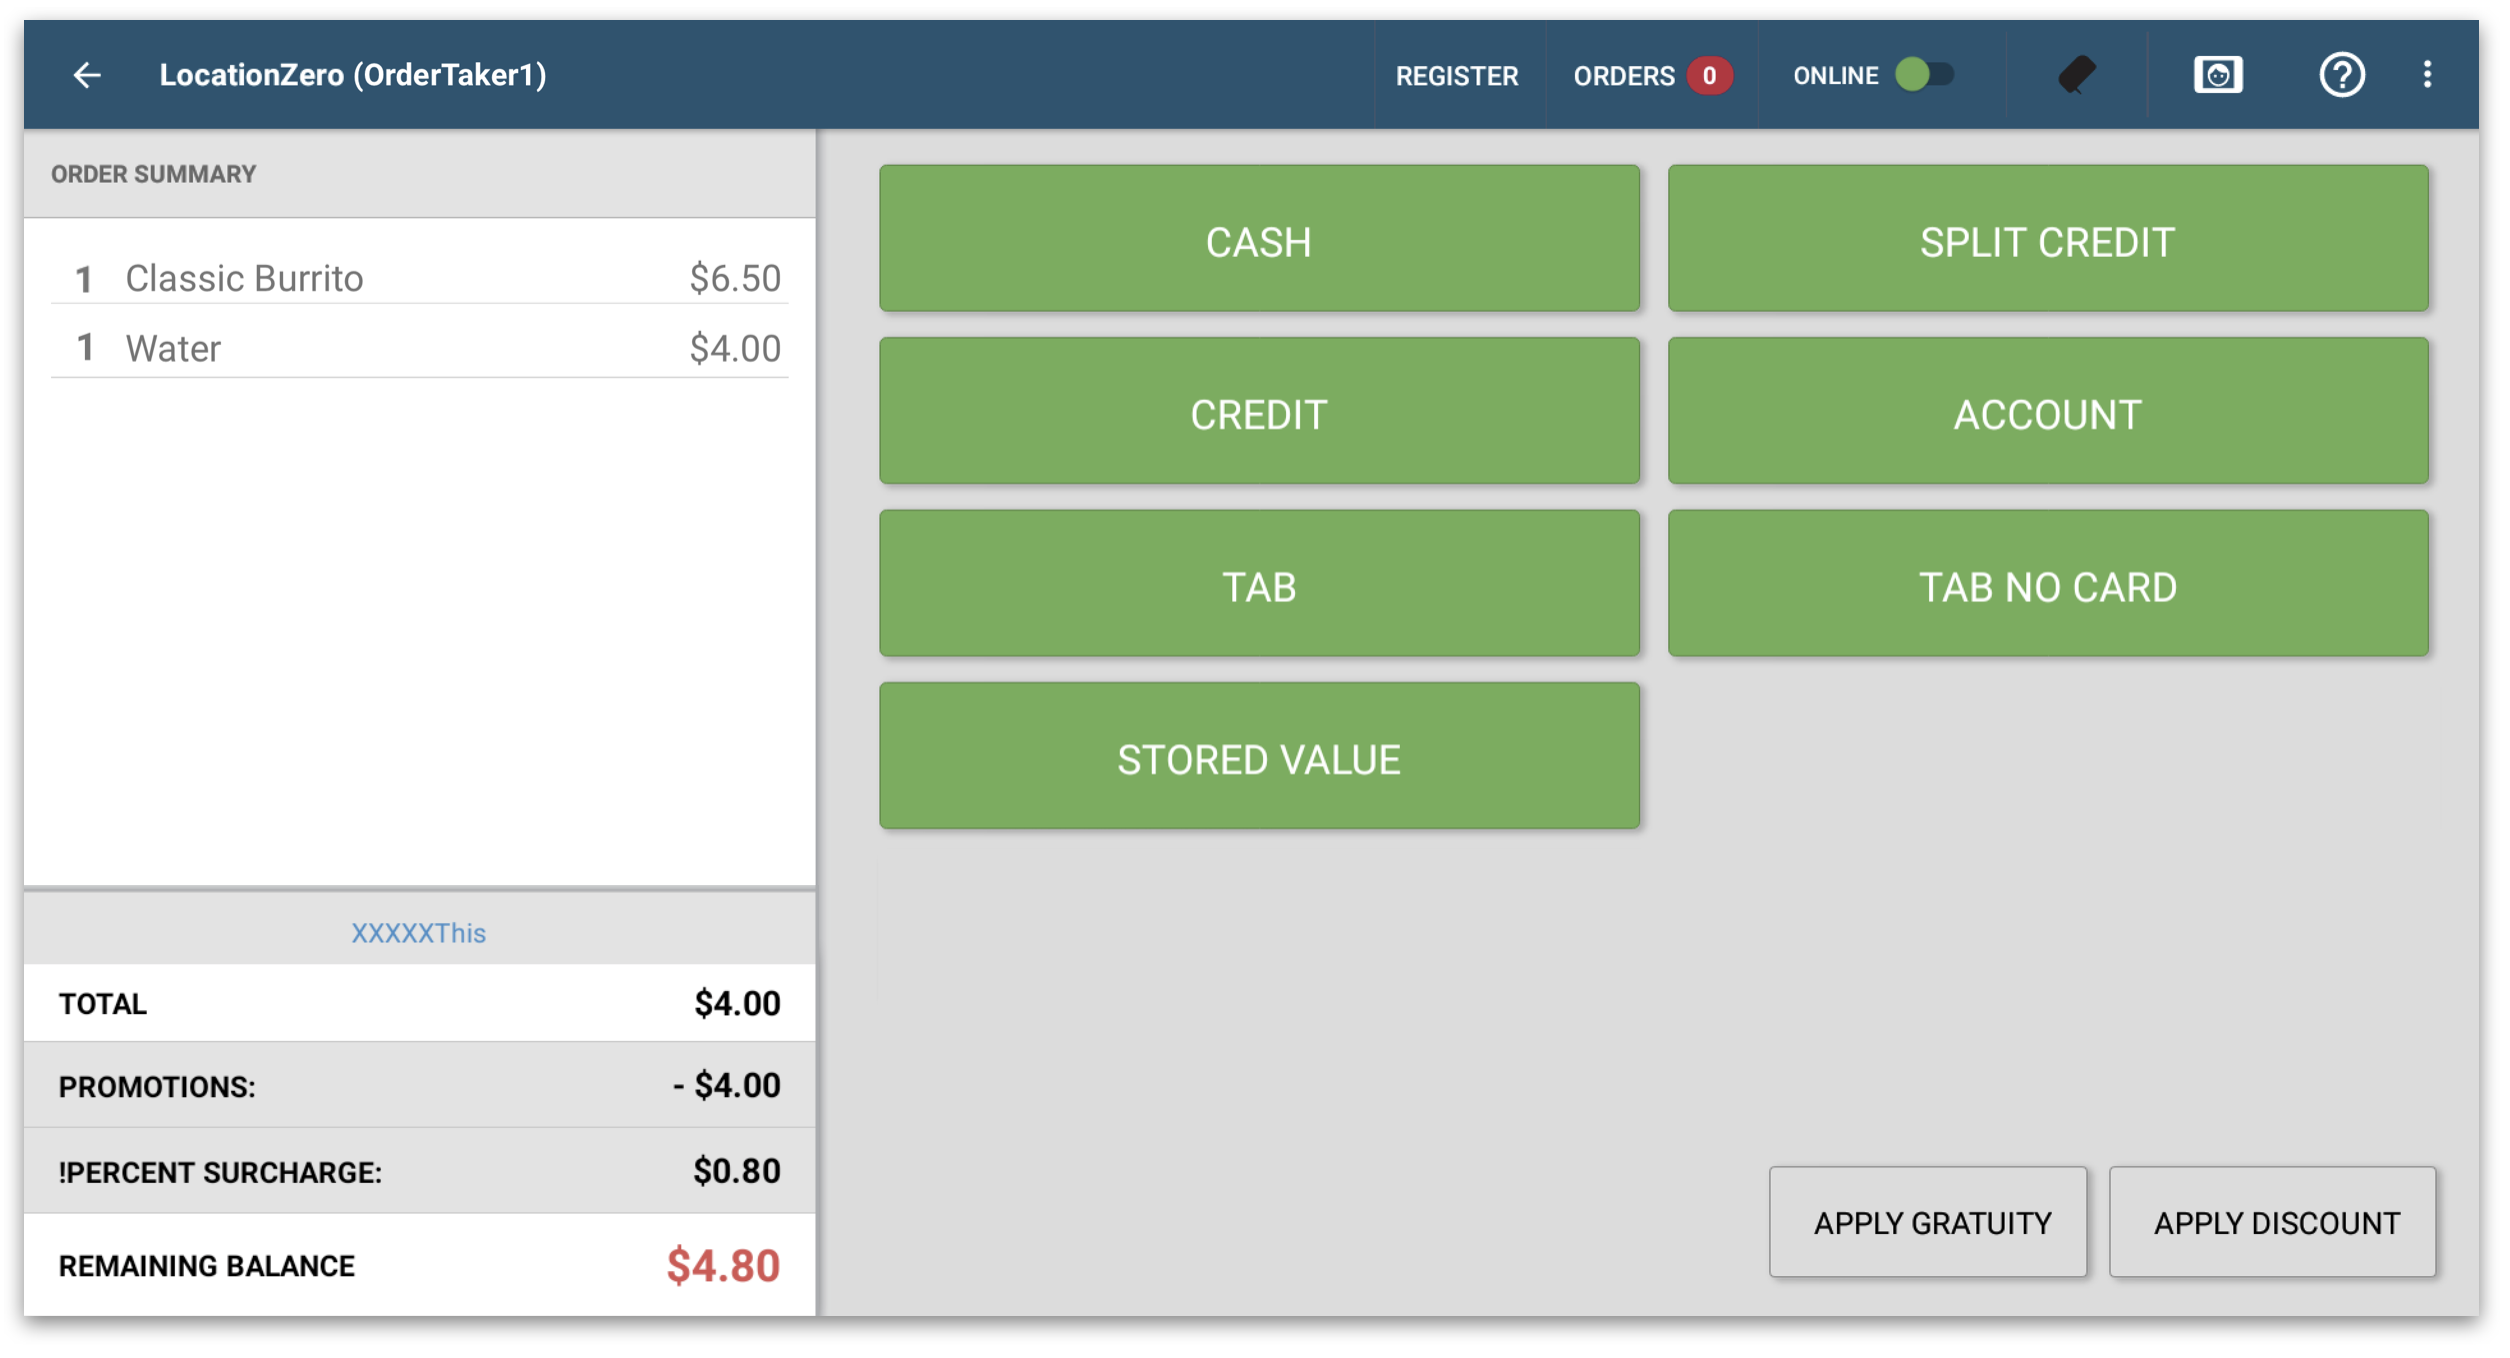Open the cash drawer icon in header
2510x1358 pixels.
[x=2217, y=75]
